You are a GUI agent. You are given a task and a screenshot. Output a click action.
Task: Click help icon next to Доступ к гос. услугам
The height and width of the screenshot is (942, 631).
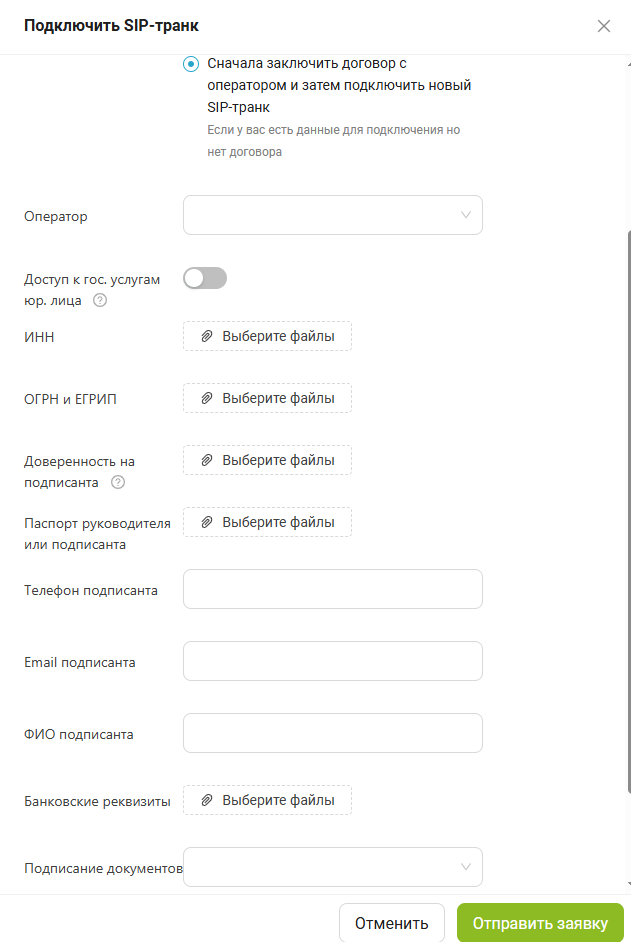click(100, 300)
